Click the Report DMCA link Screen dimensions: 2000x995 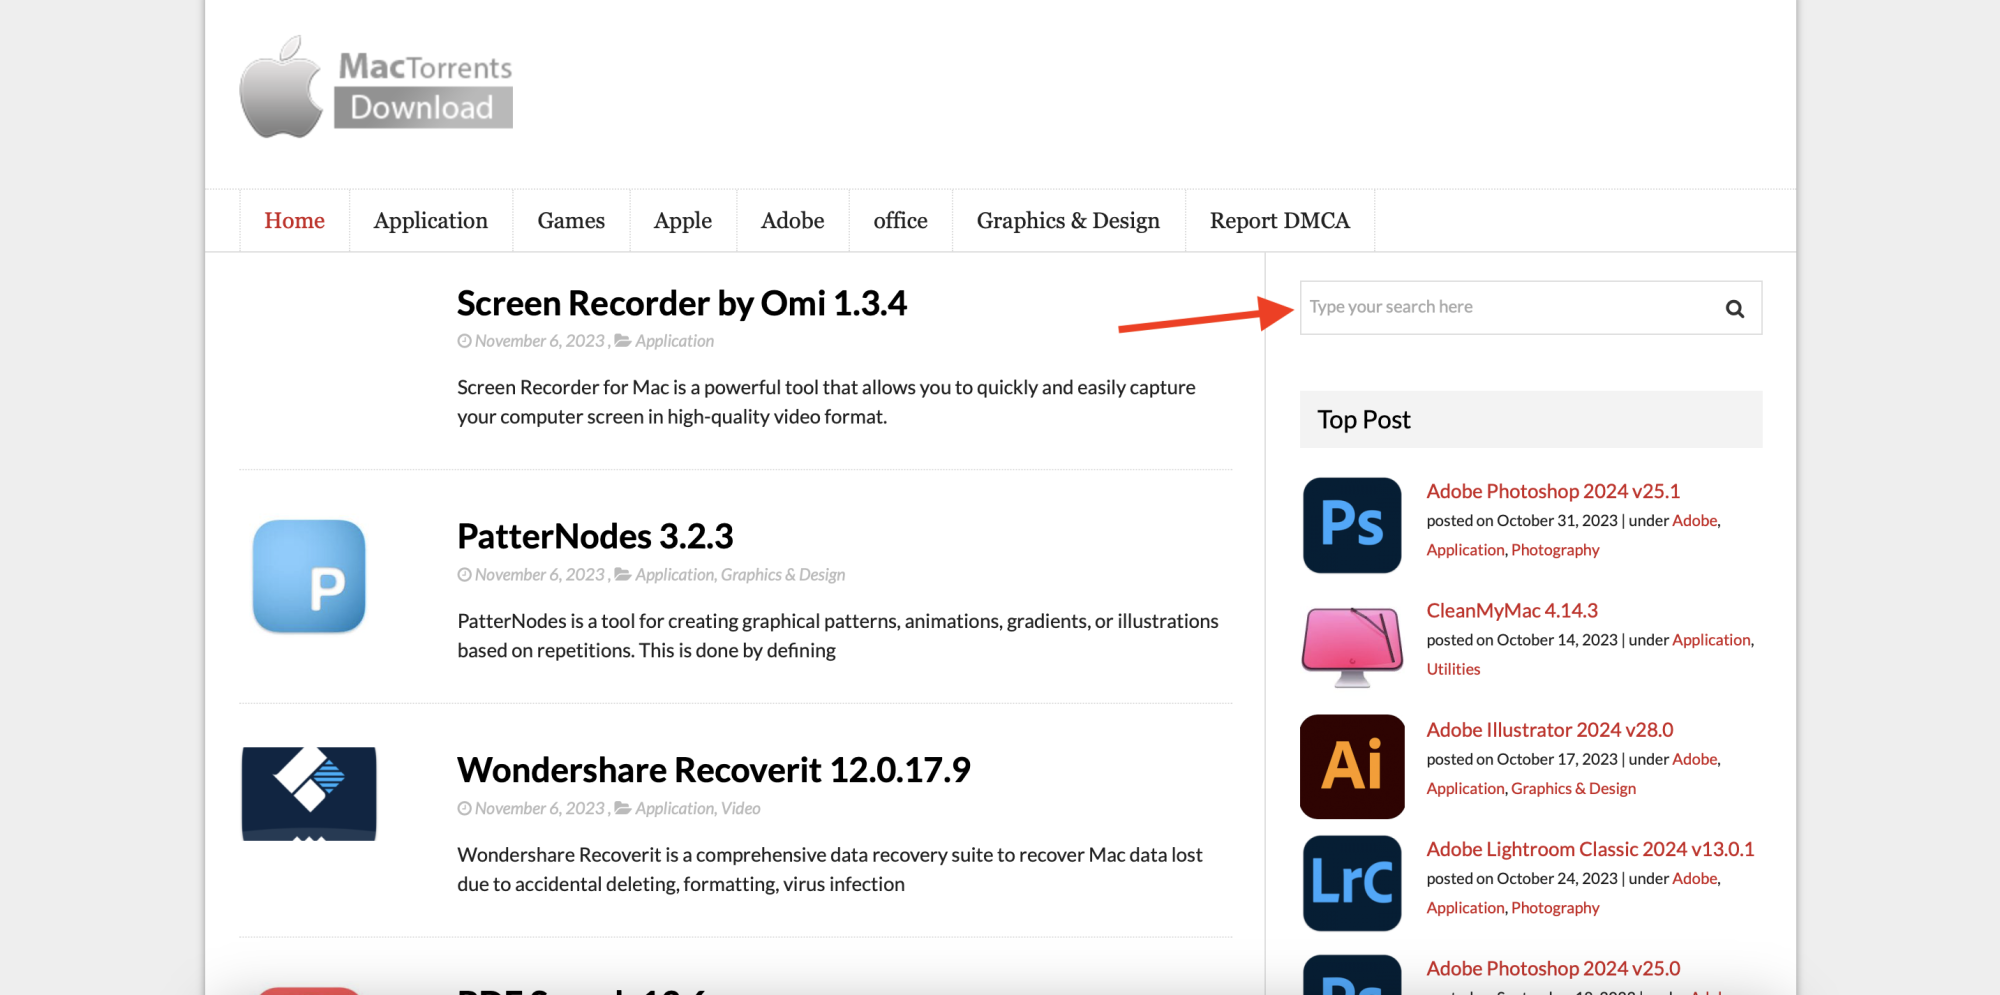tap(1280, 220)
